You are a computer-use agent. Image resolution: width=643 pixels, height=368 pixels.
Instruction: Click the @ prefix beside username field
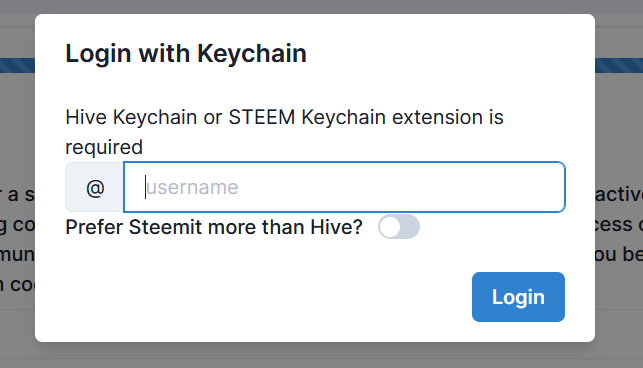(95, 187)
